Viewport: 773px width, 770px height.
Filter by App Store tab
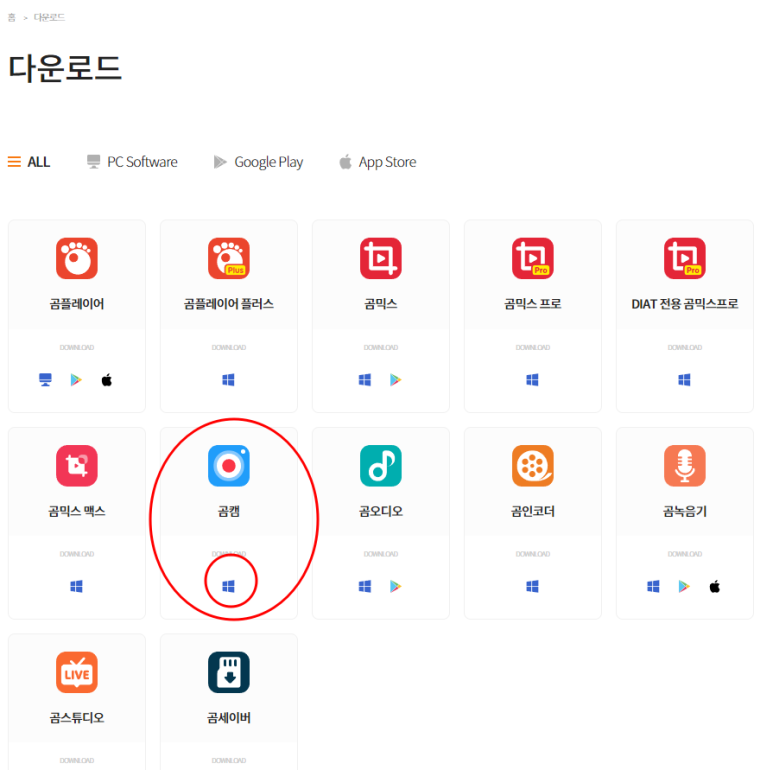(x=378, y=162)
